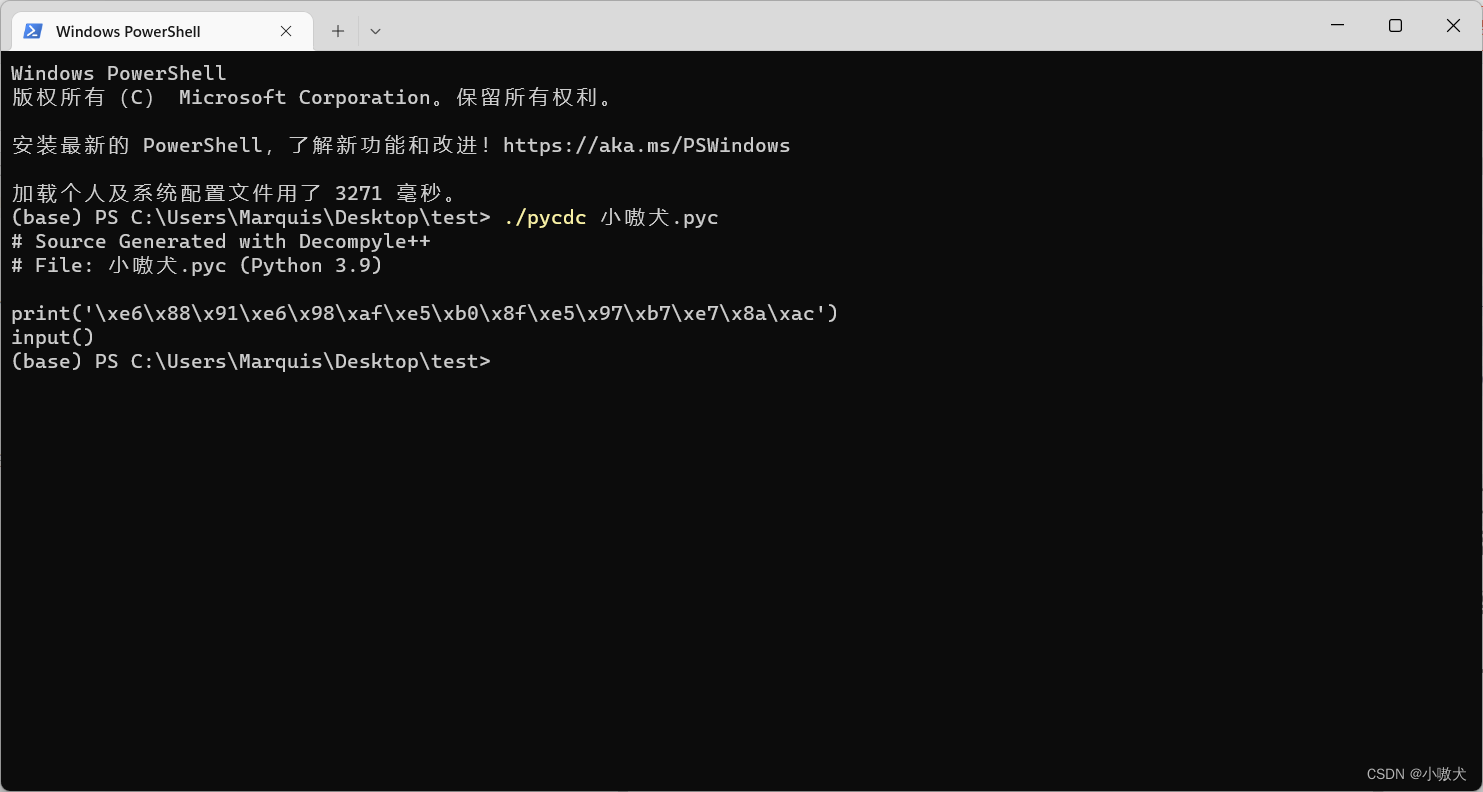Close the terminal window
This screenshot has width=1483, height=792.
[x=1453, y=26]
